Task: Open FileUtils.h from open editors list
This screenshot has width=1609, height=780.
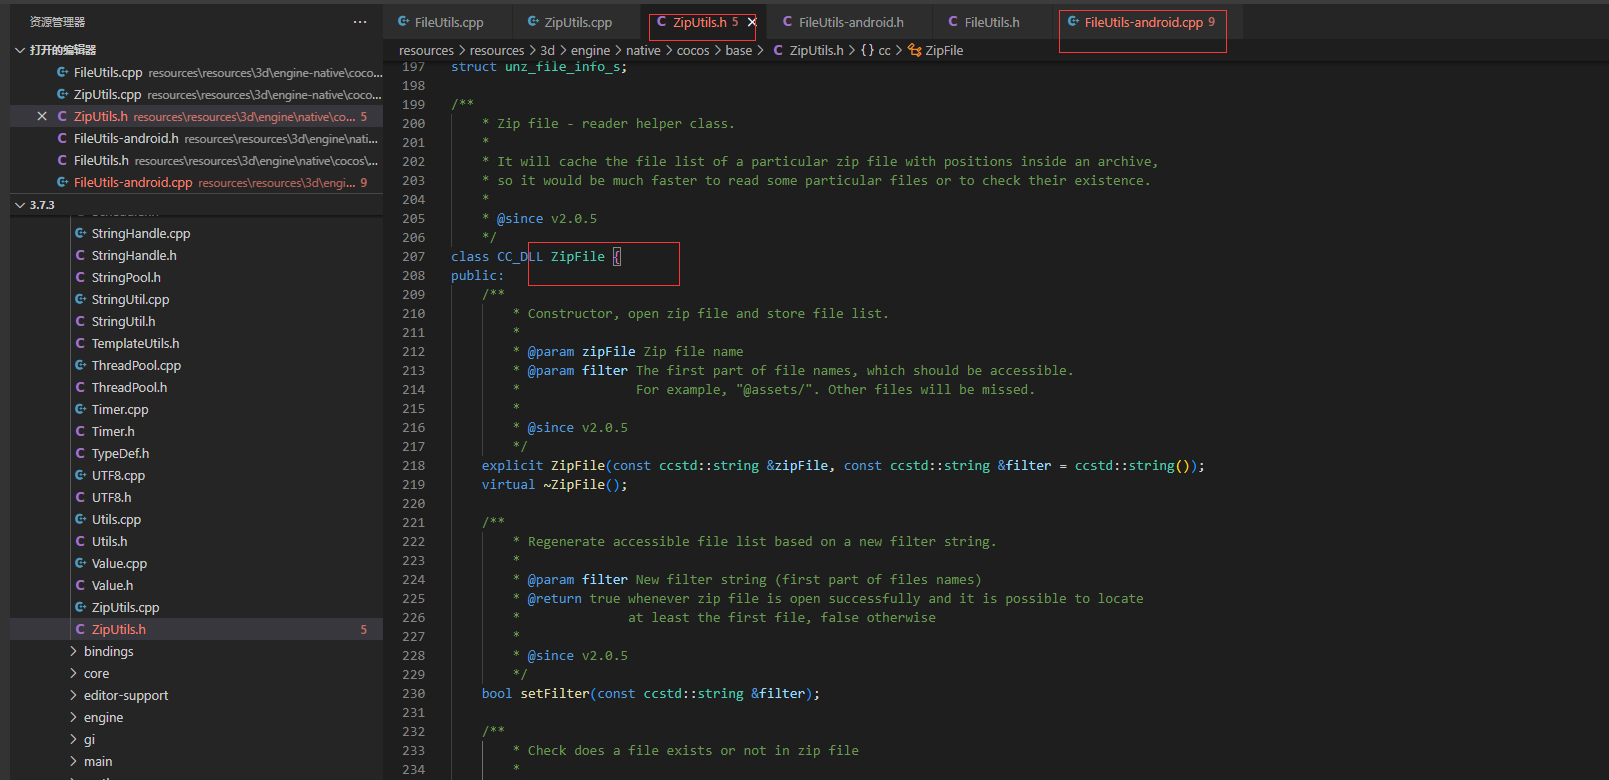Action: (101, 161)
